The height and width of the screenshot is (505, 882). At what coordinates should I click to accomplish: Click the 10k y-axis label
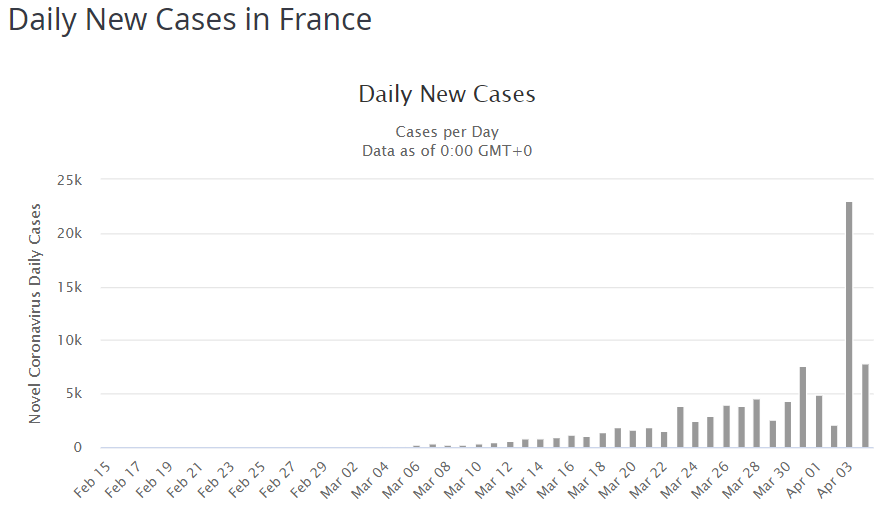pos(67,340)
